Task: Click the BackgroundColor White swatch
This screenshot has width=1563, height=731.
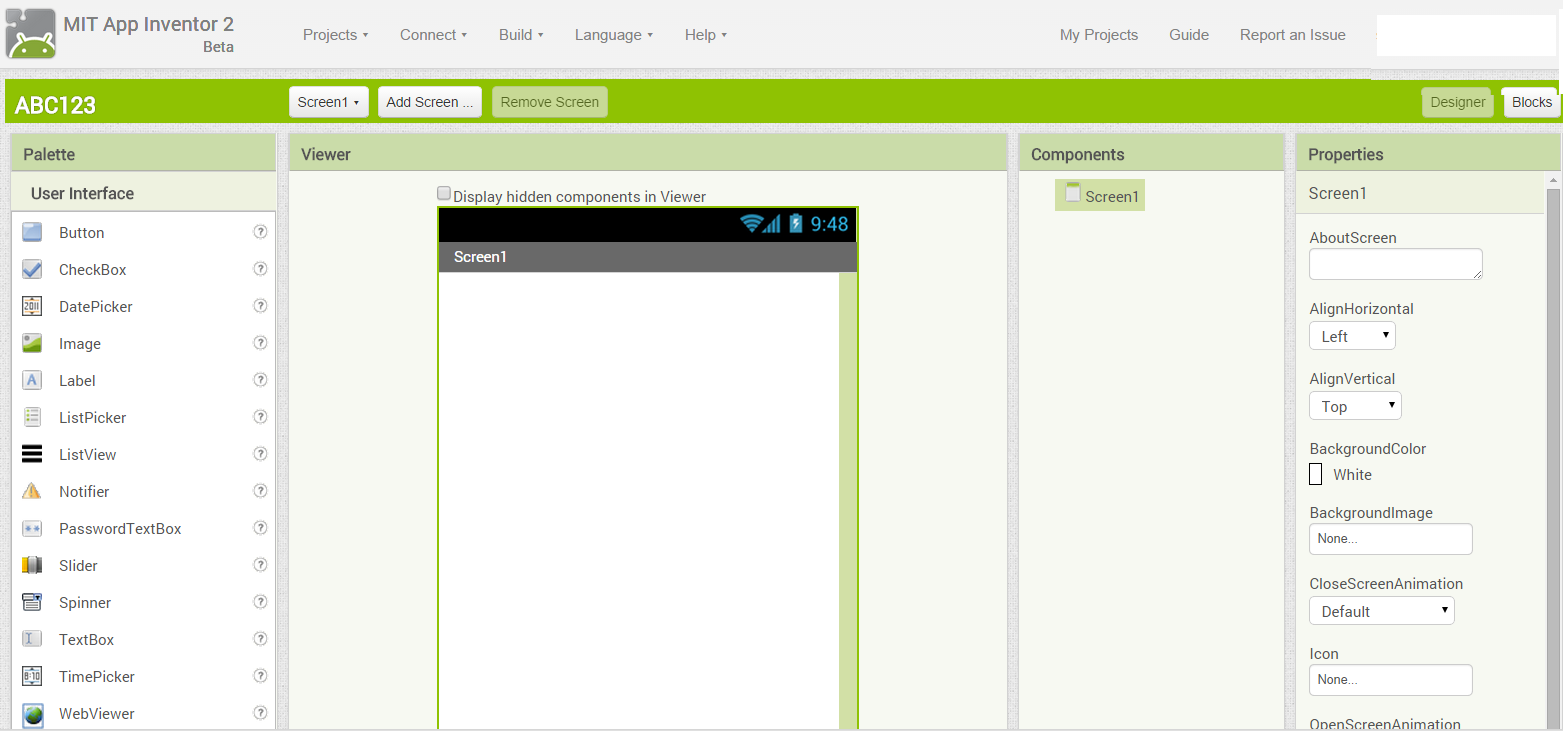Action: point(1316,474)
